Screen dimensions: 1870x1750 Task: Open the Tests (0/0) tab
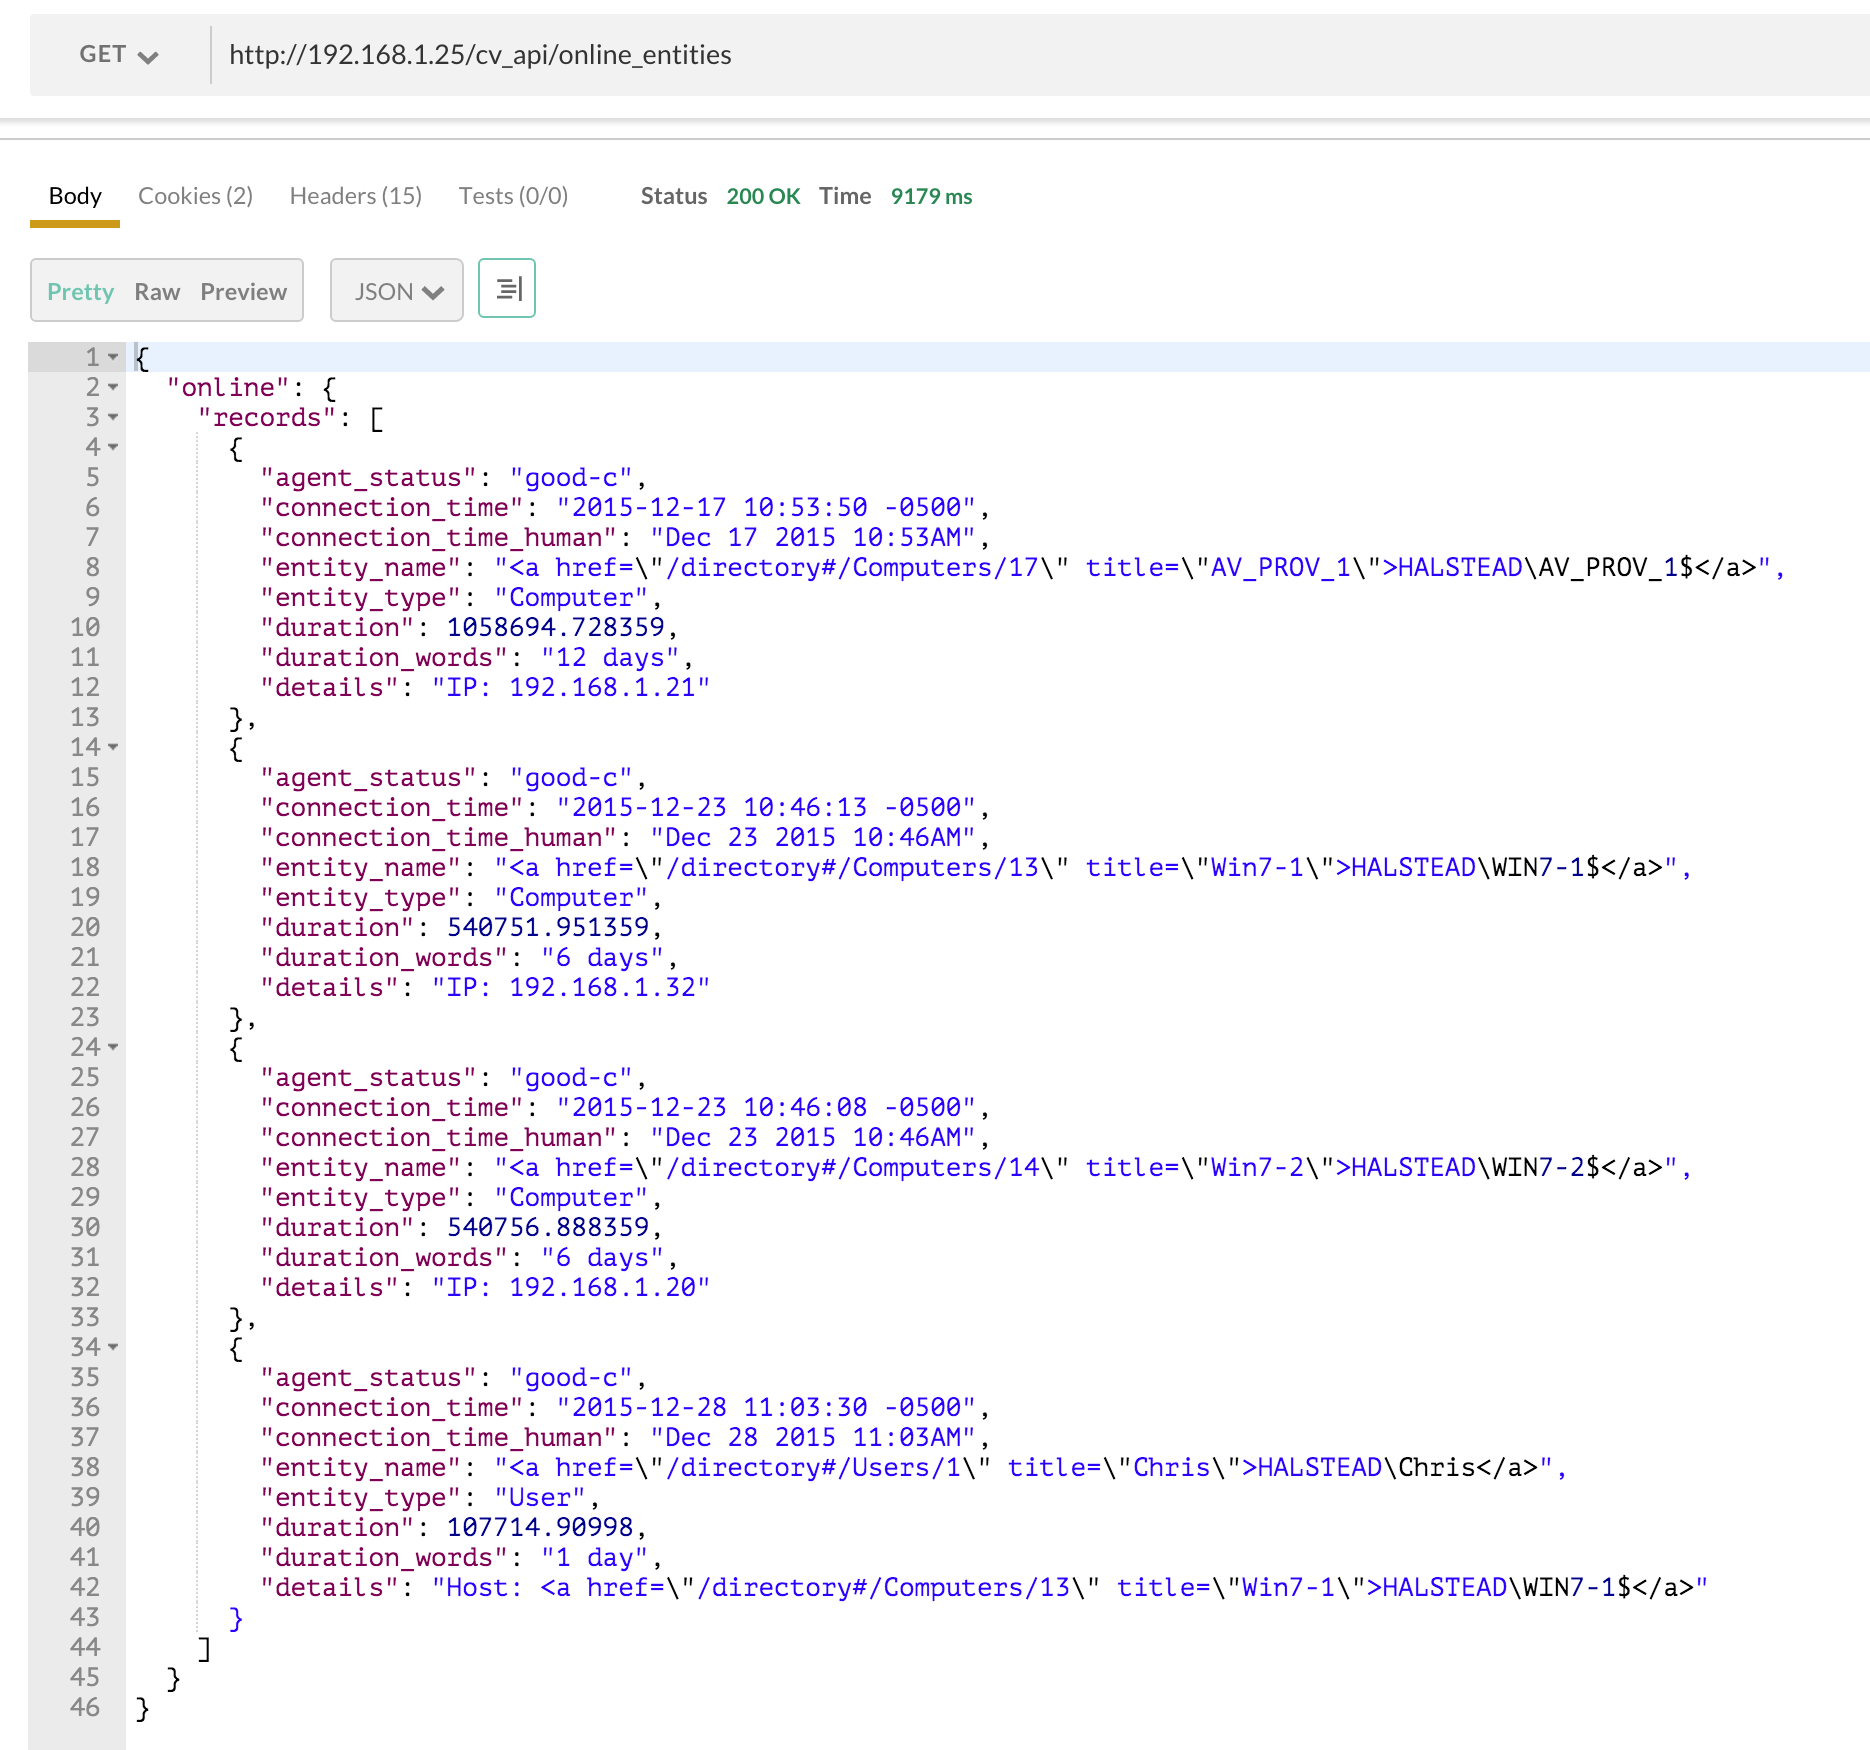[513, 196]
